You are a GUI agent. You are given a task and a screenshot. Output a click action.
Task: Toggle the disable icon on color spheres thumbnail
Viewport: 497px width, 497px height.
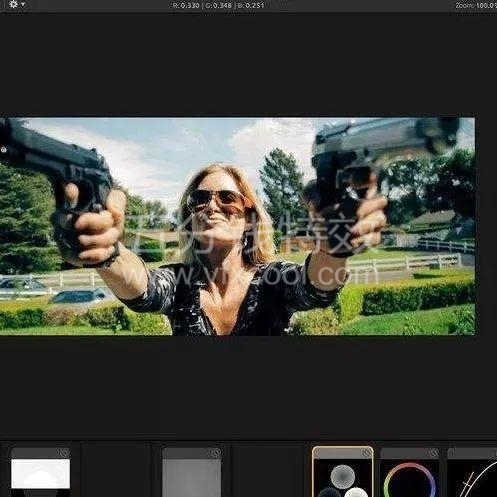(366, 453)
